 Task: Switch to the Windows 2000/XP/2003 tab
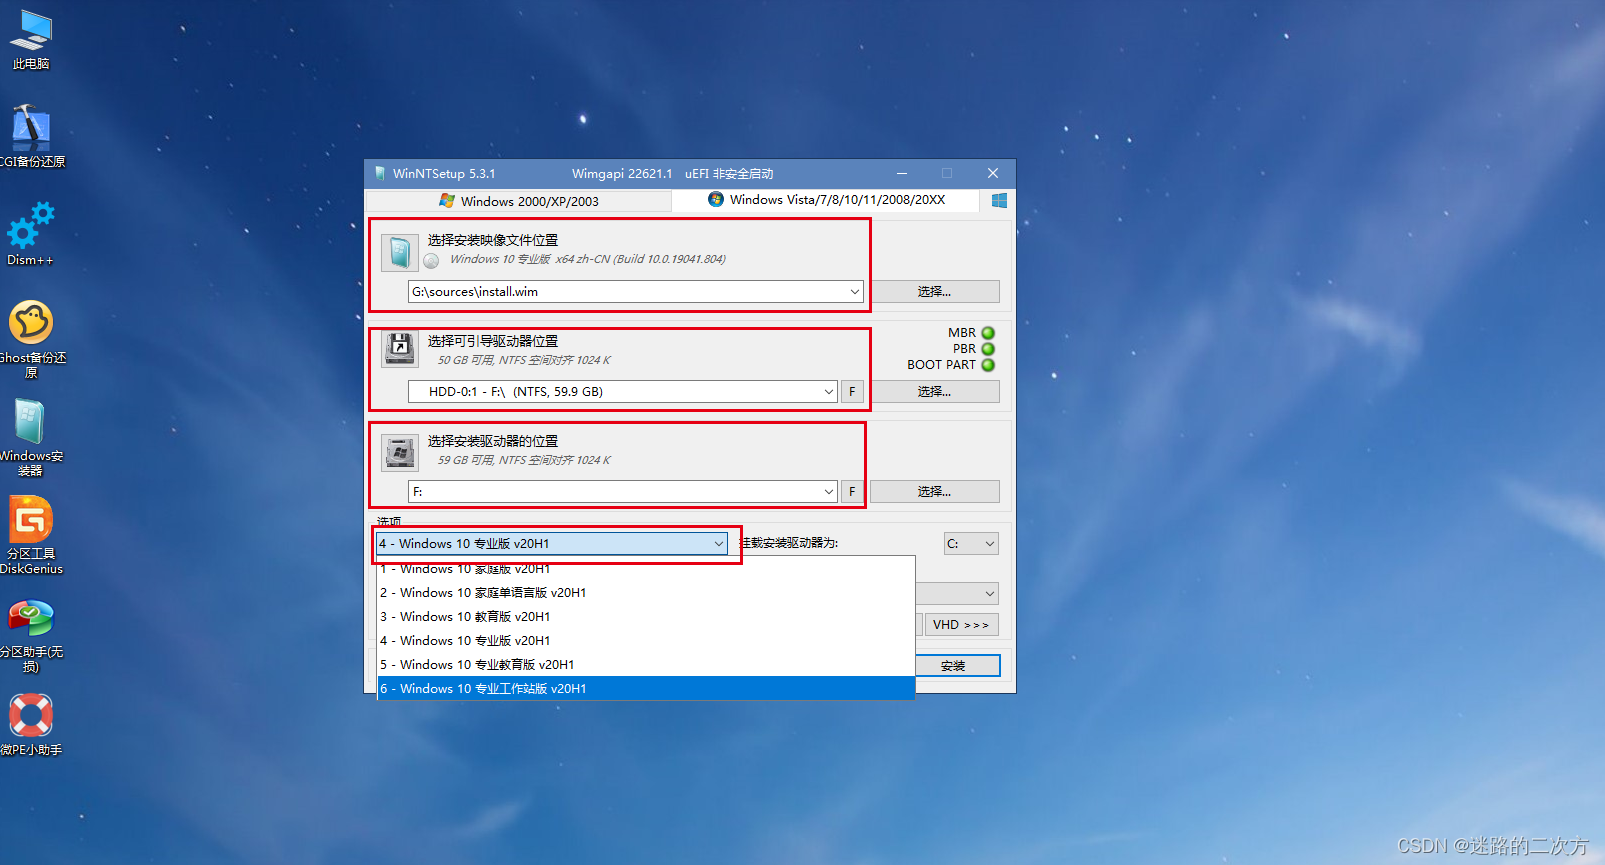click(x=519, y=201)
